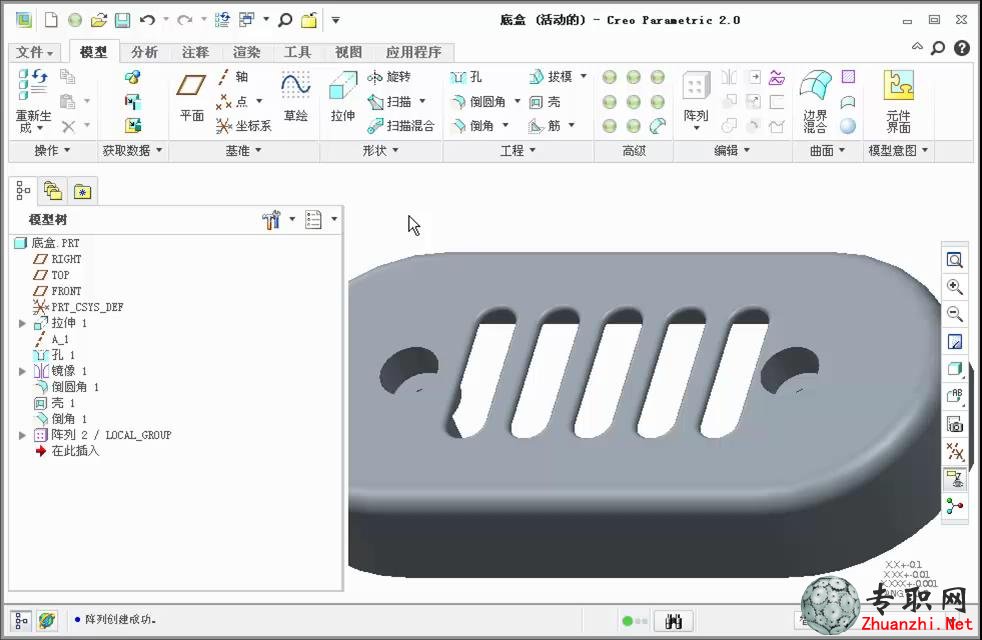Open the 基准 group dropdown
982x640 pixels.
tap(244, 151)
